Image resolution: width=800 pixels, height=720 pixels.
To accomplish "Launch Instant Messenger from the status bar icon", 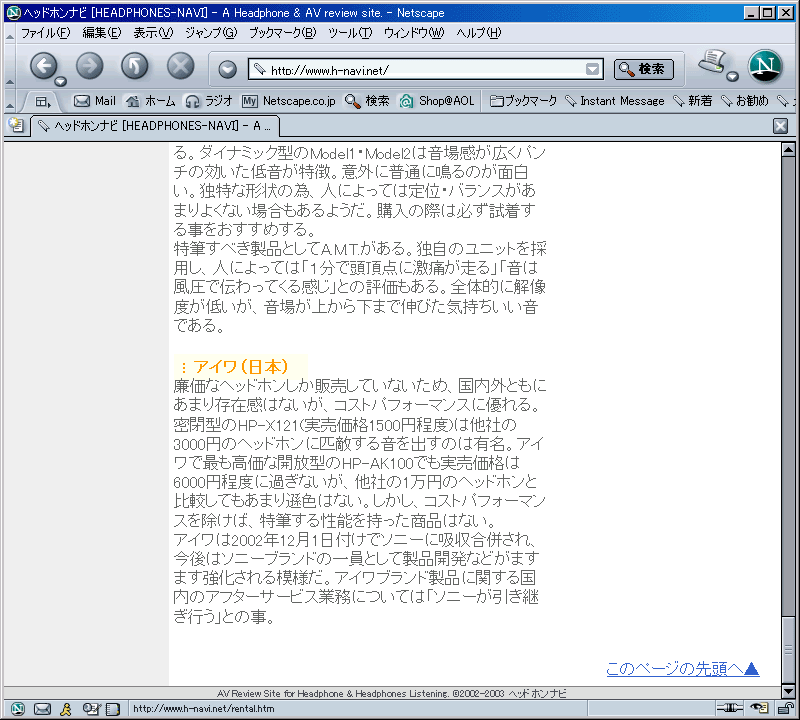I will (x=66, y=709).
